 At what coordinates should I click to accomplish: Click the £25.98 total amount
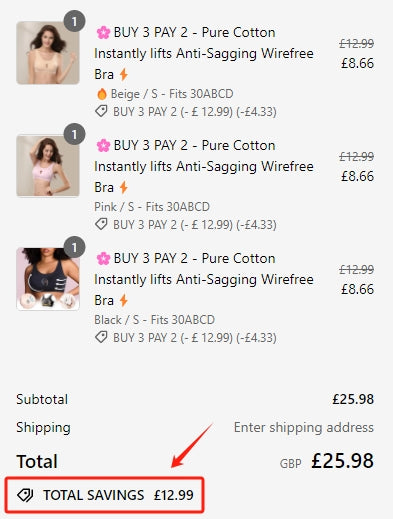342,461
